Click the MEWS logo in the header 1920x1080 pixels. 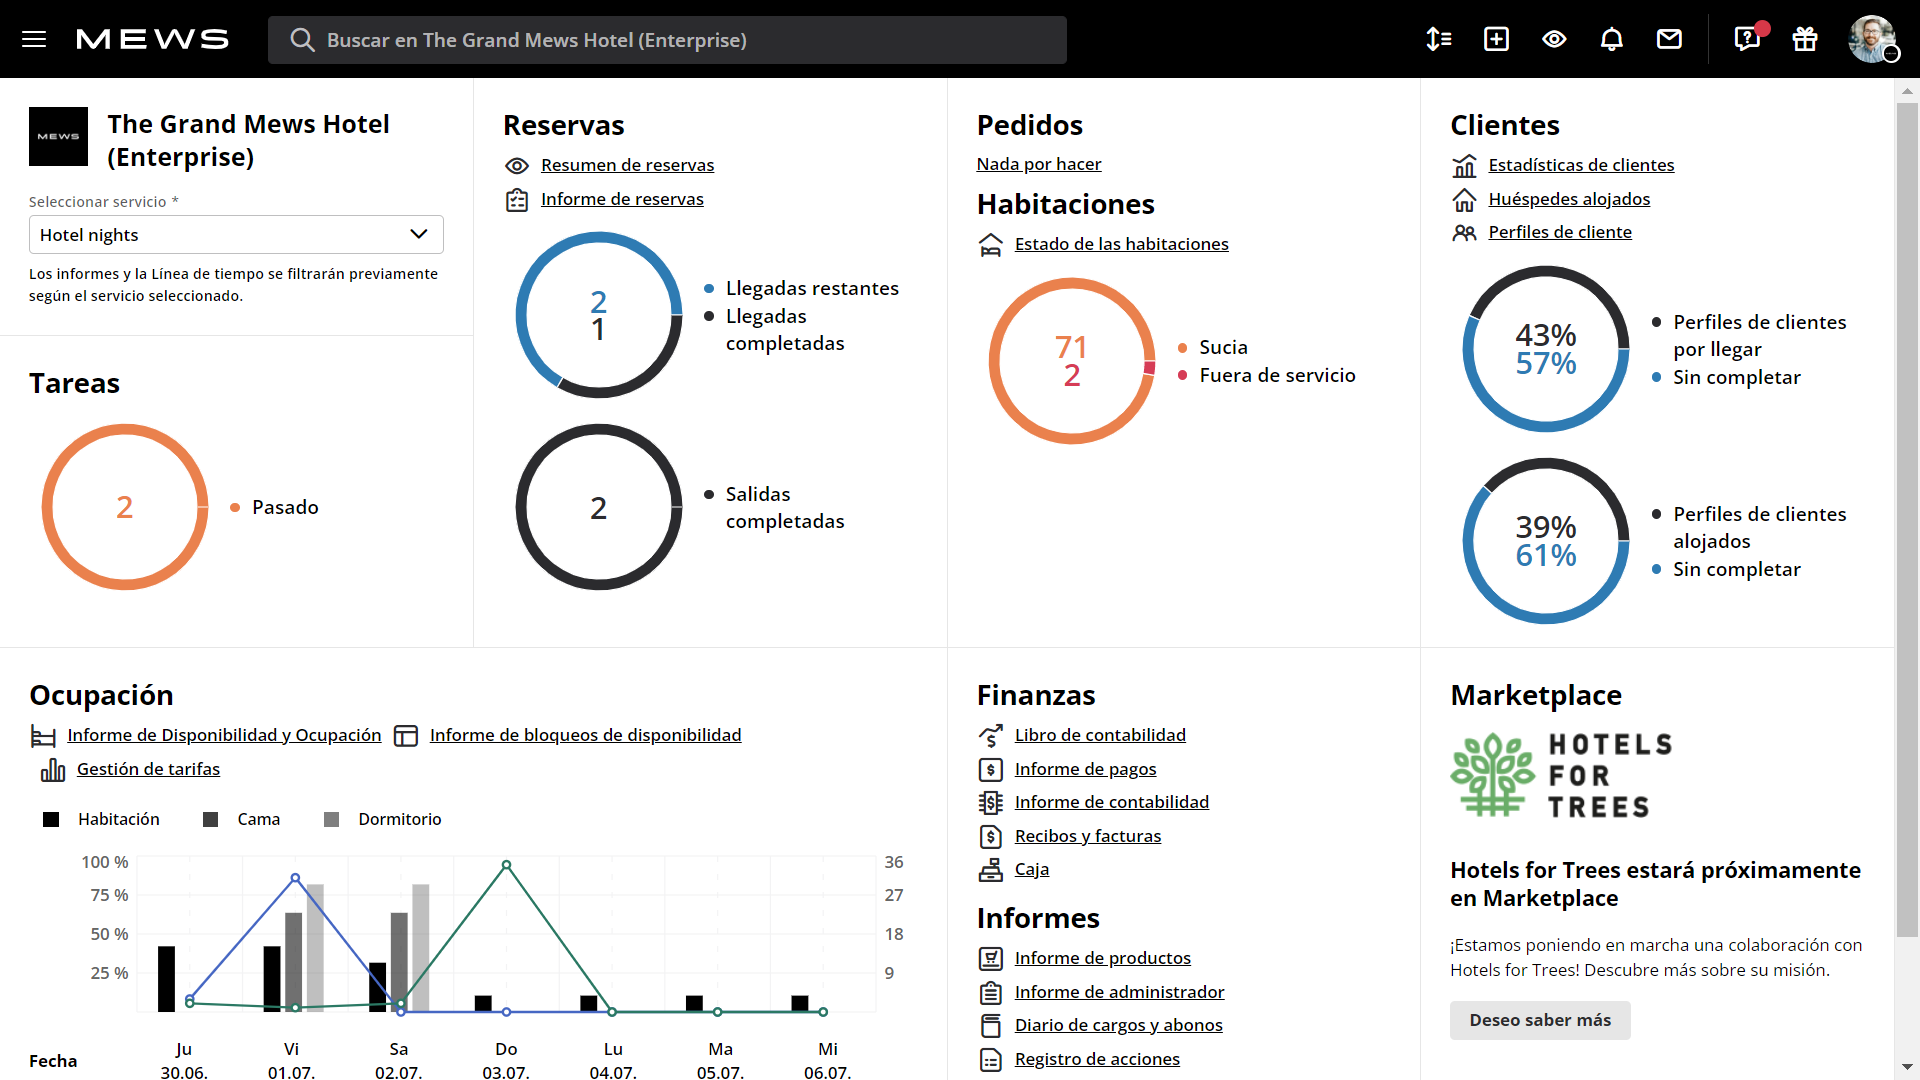click(x=152, y=39)
